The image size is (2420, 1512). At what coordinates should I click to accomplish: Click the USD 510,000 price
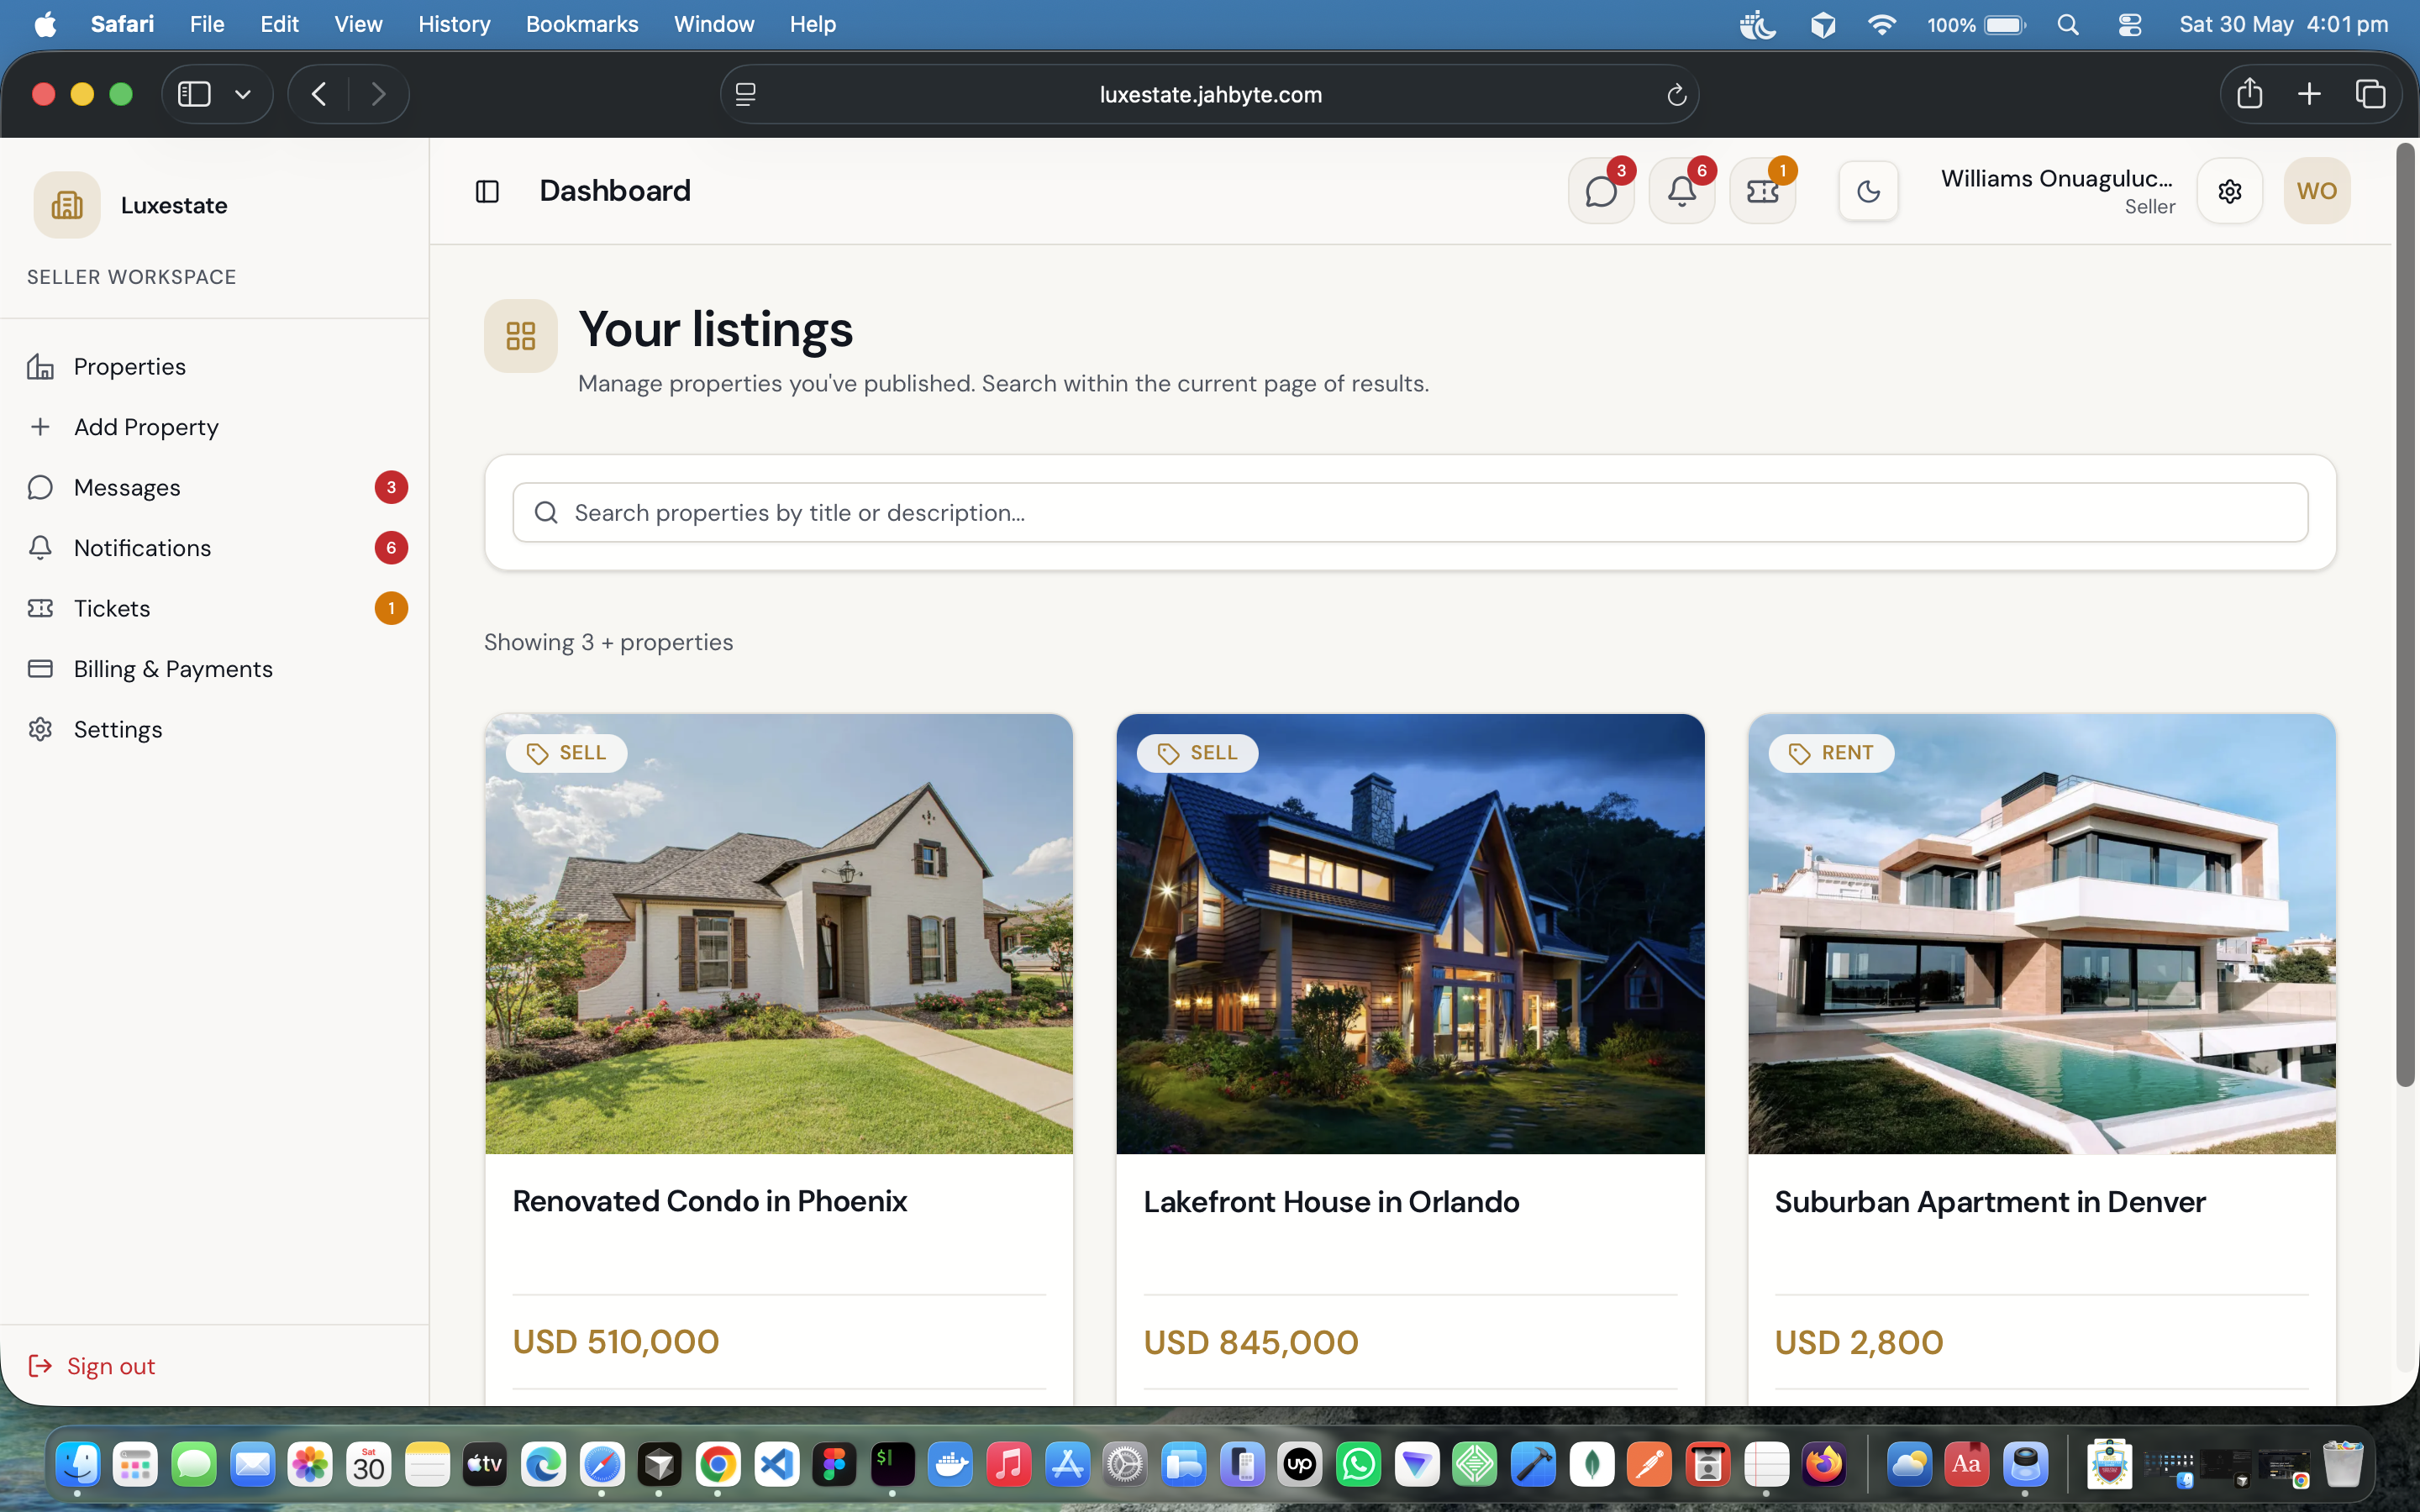[616, 1342]
